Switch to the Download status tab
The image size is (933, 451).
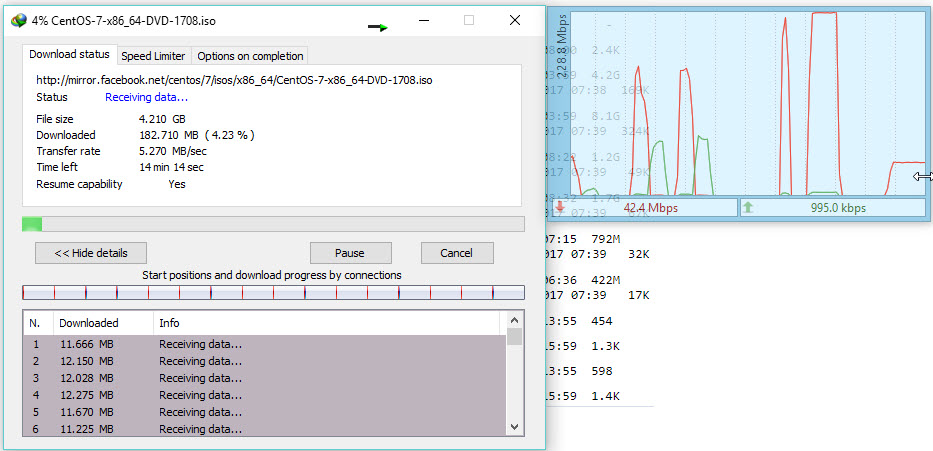coord(70,54)
